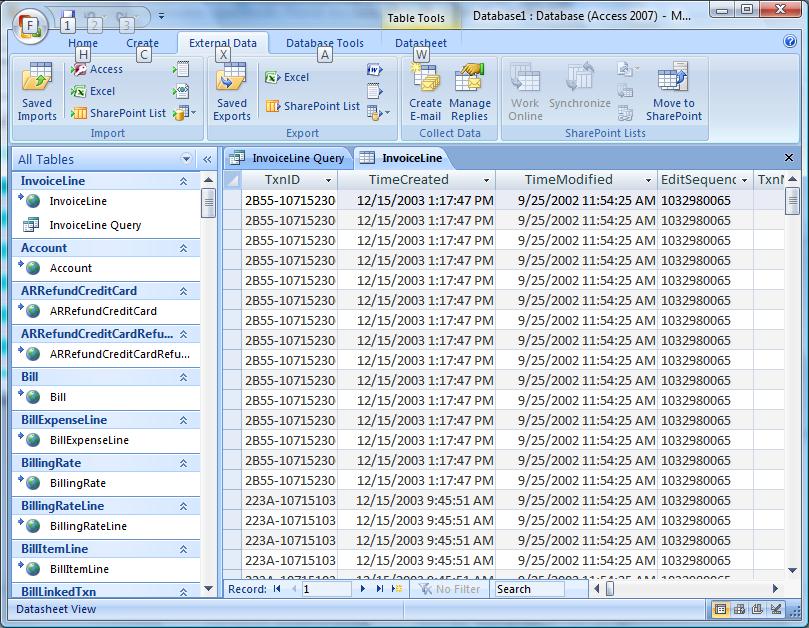The width and height of the screenshot is (809, 628).
Task: Select Datasheet view button in status bar
Action: click(721, 609)
